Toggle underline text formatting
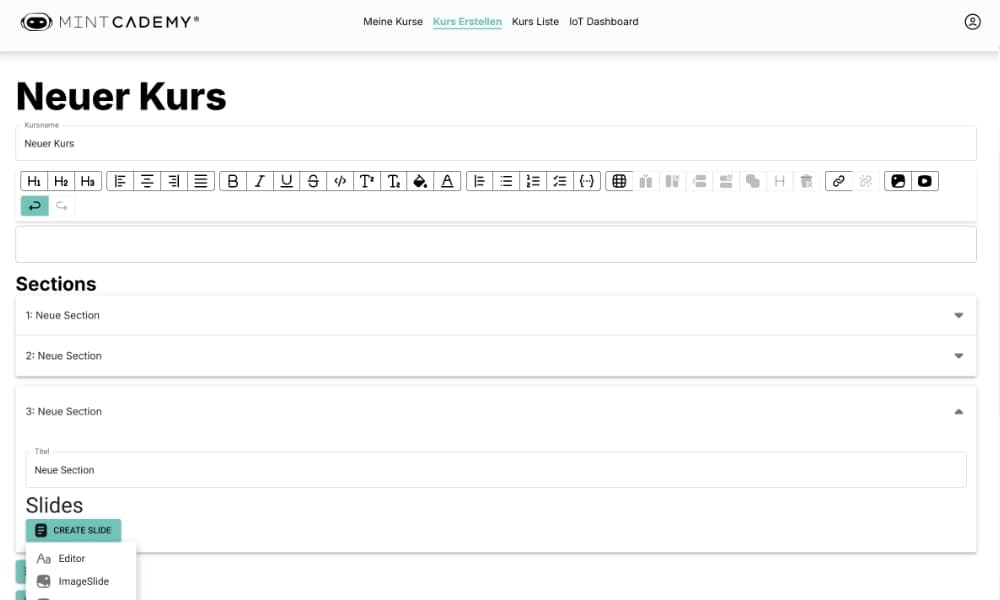The width and height of the screenshot is (1000, 600). [287, 181]
